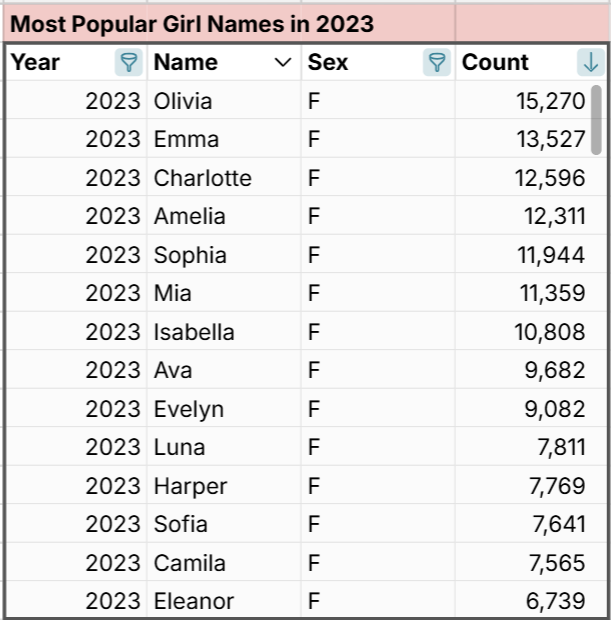Screen dimensions: 611x620
Task: Click the filter icon in Sex header
Action: tap(437, 63)
